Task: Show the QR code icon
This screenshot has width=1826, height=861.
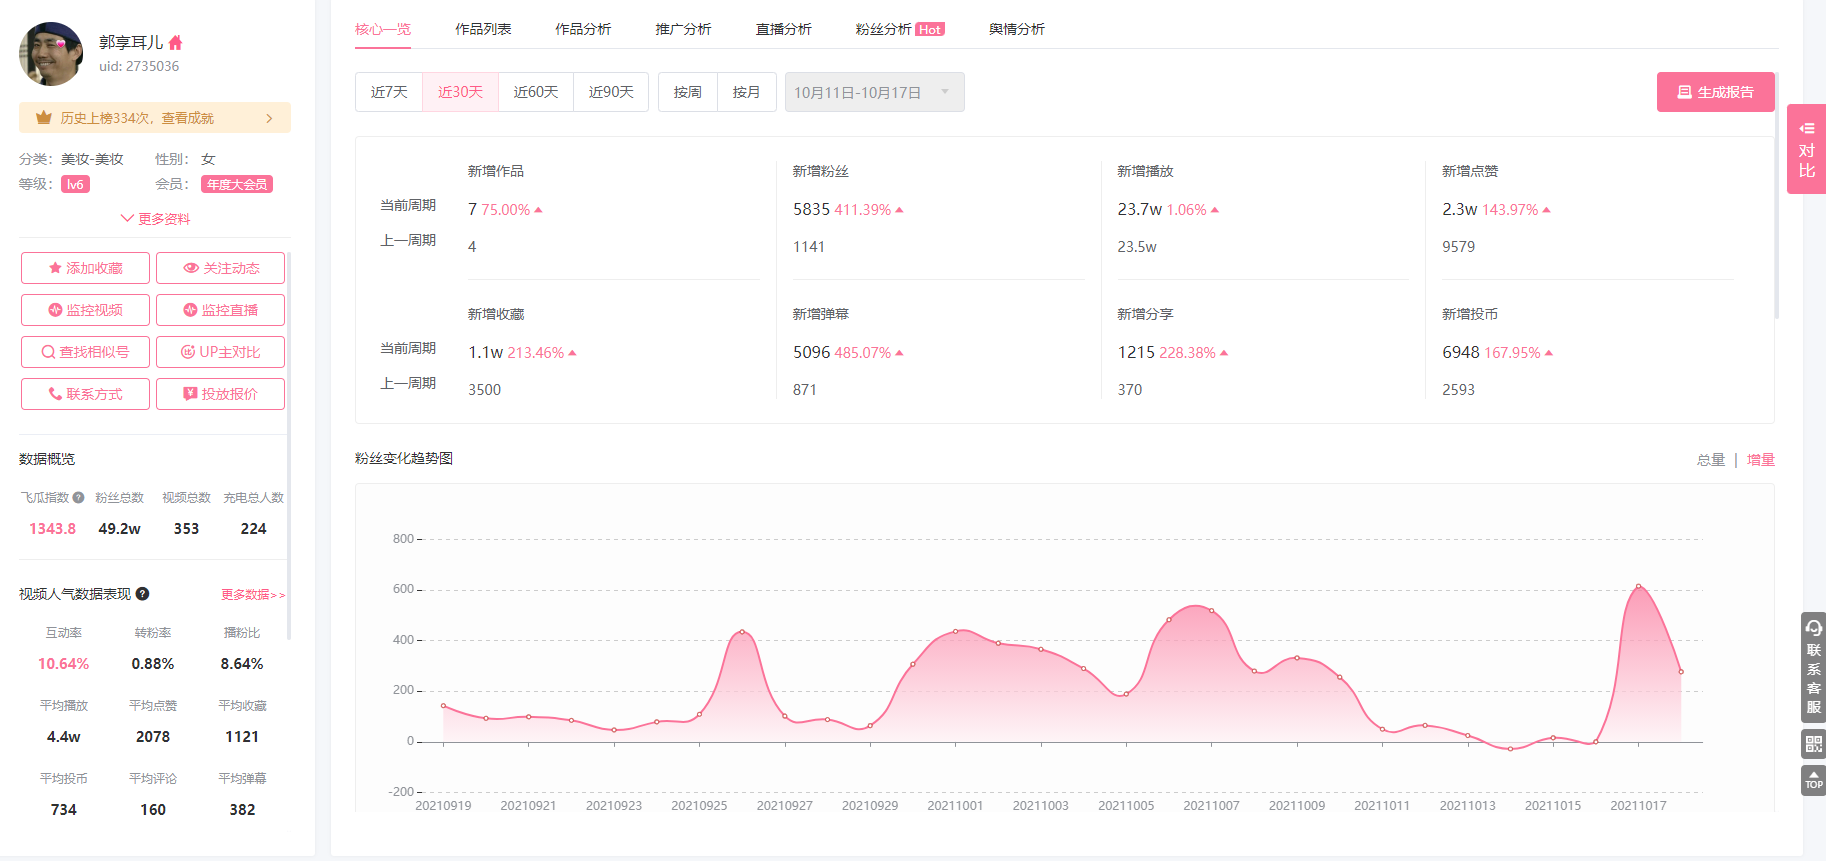Action: [1813, 744]
